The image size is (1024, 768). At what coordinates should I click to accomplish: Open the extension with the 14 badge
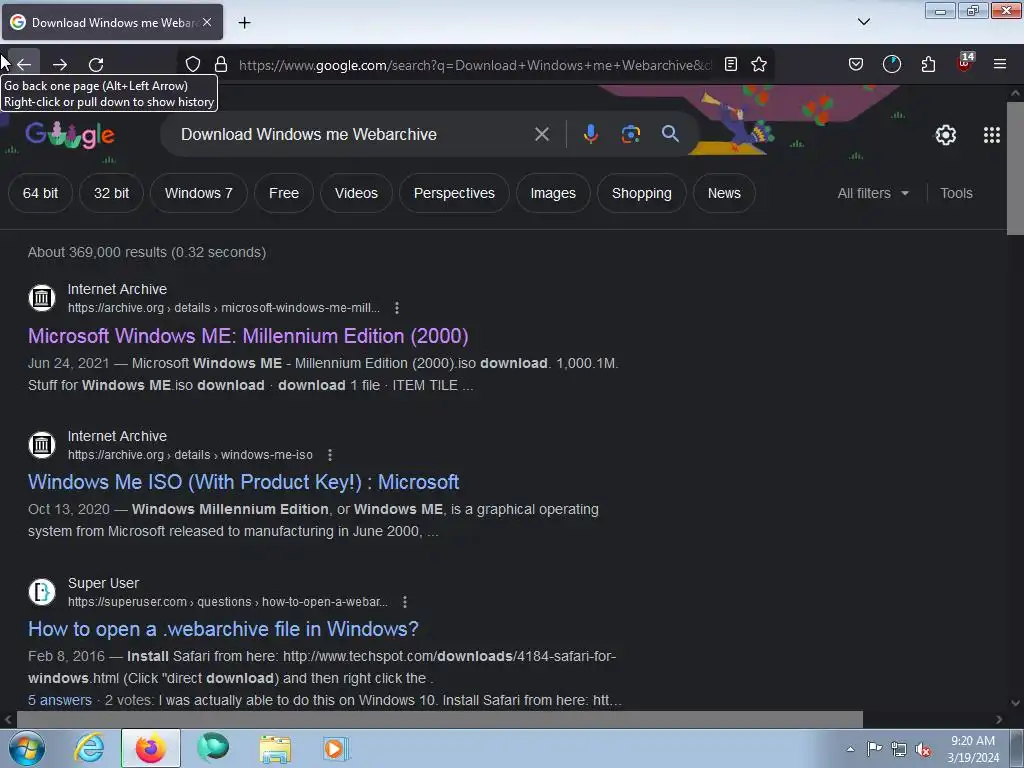click(965, 63)
